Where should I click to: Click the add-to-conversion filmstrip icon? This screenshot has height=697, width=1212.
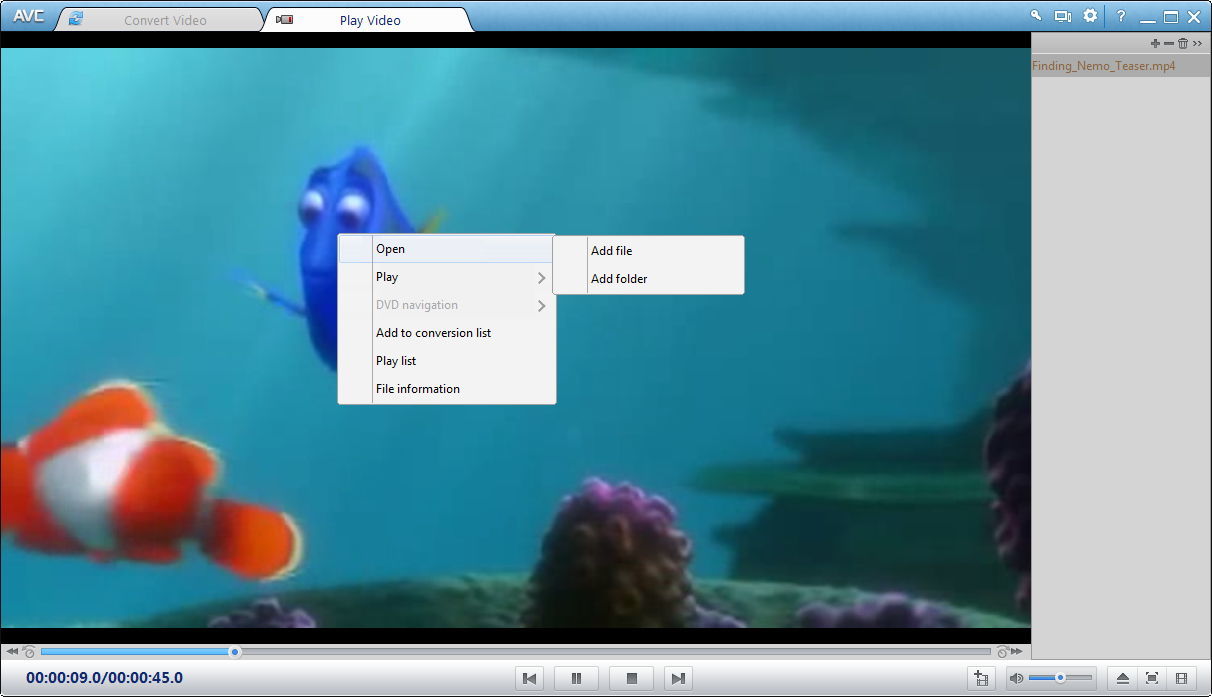[x=981, y=678]
